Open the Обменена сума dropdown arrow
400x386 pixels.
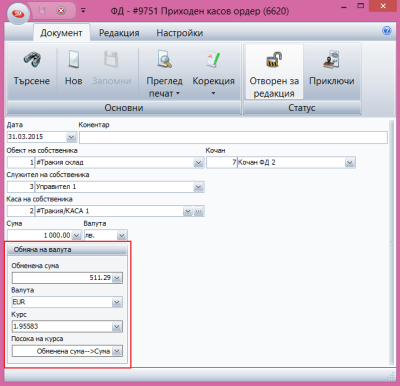pyautogui.click(x=117, y=278)
